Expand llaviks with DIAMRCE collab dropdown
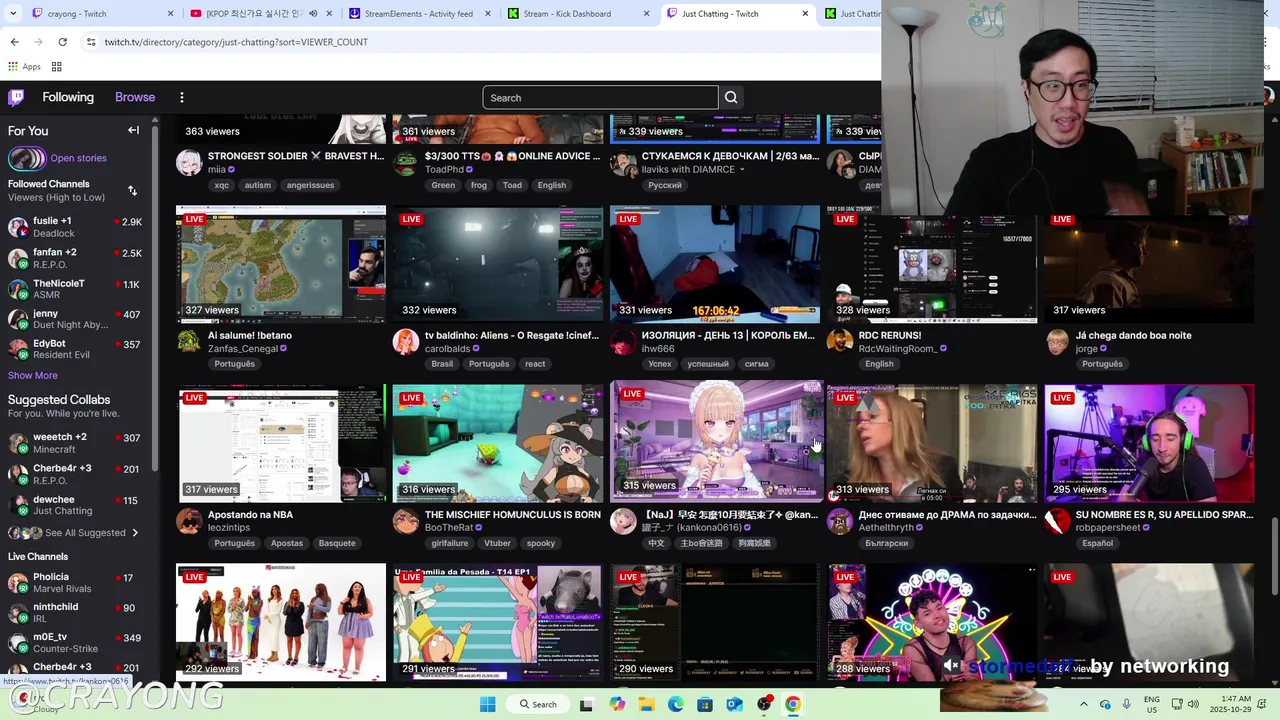This screenshot has height=720, width=1280. click(742, 170)
